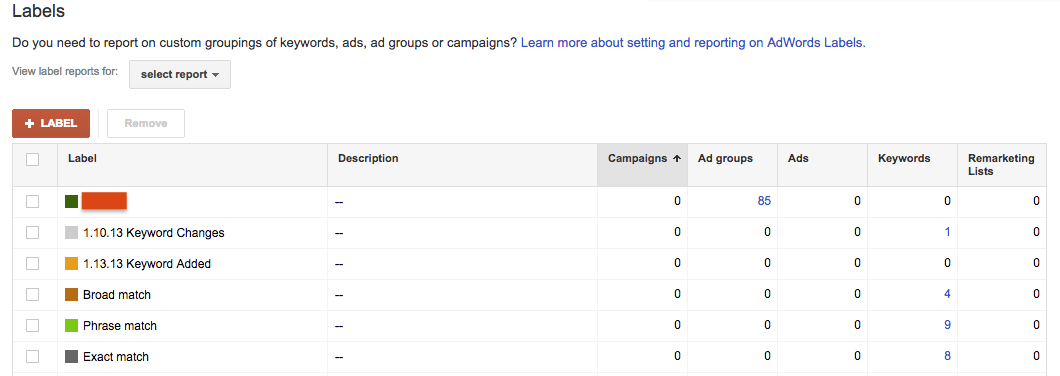Open the AdWords Labels learn more link
Viewport: 1060px width, 376px height.
tap(693, 43)
